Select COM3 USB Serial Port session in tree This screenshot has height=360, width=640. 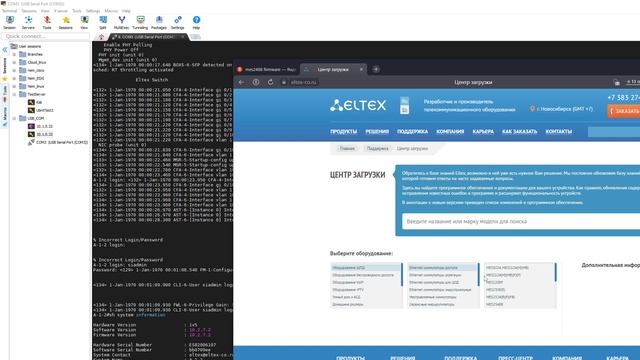click(58, 142)
